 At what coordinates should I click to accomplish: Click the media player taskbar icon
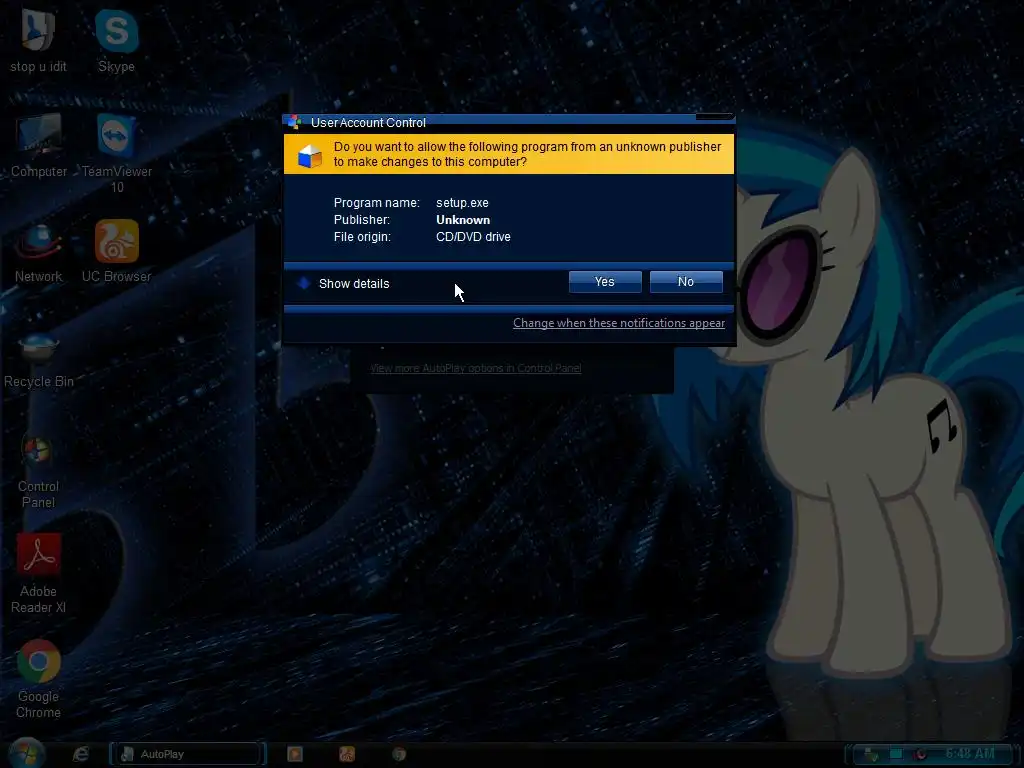295,754
